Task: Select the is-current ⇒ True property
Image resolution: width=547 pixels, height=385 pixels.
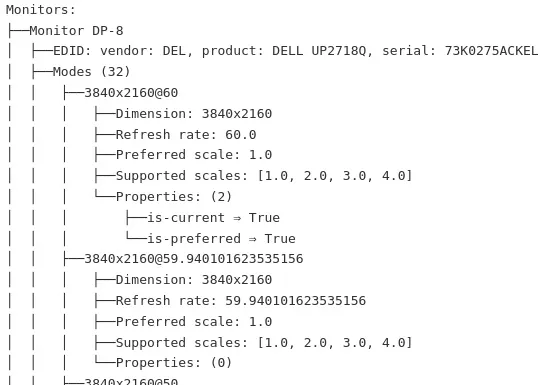Action: pyautogui.click(x=213, y=218)
